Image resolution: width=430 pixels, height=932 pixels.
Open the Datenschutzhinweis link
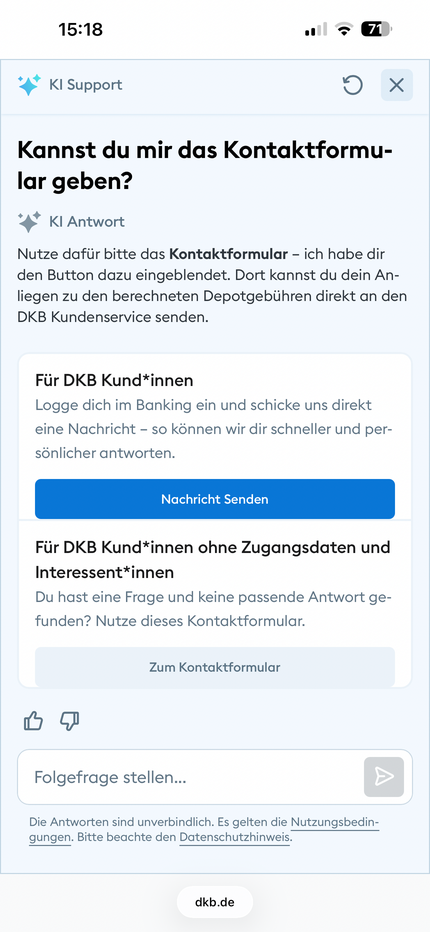(234, 838)
